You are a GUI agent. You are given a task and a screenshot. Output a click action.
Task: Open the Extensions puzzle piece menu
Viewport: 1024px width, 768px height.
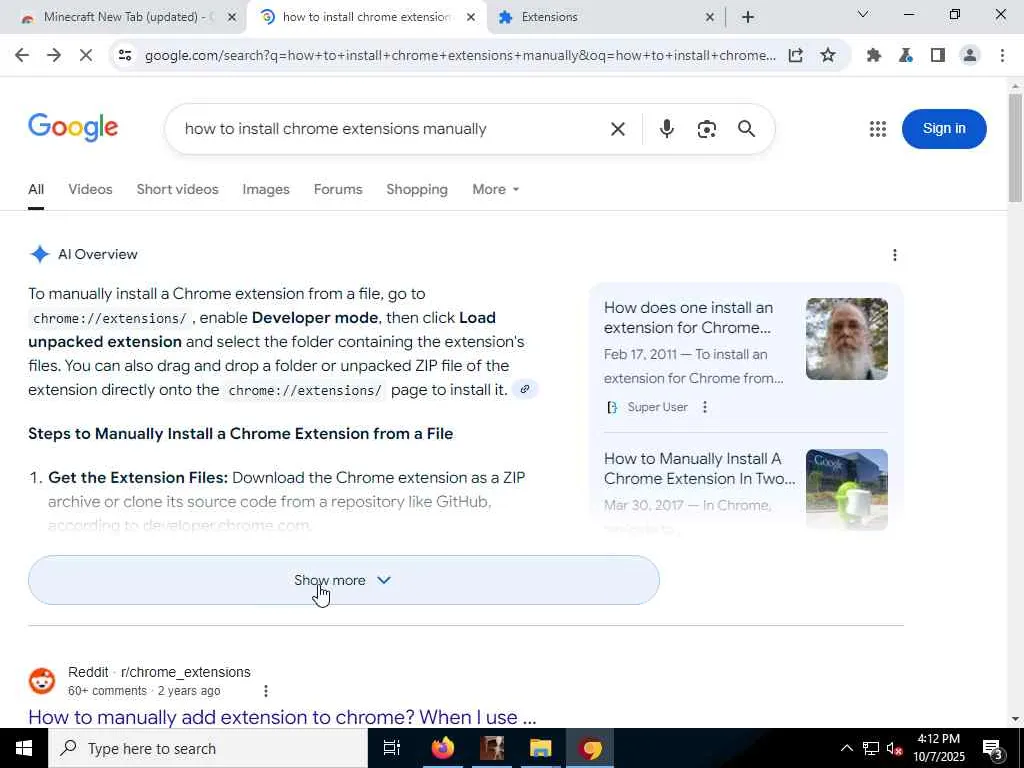[x=874, y=56]
